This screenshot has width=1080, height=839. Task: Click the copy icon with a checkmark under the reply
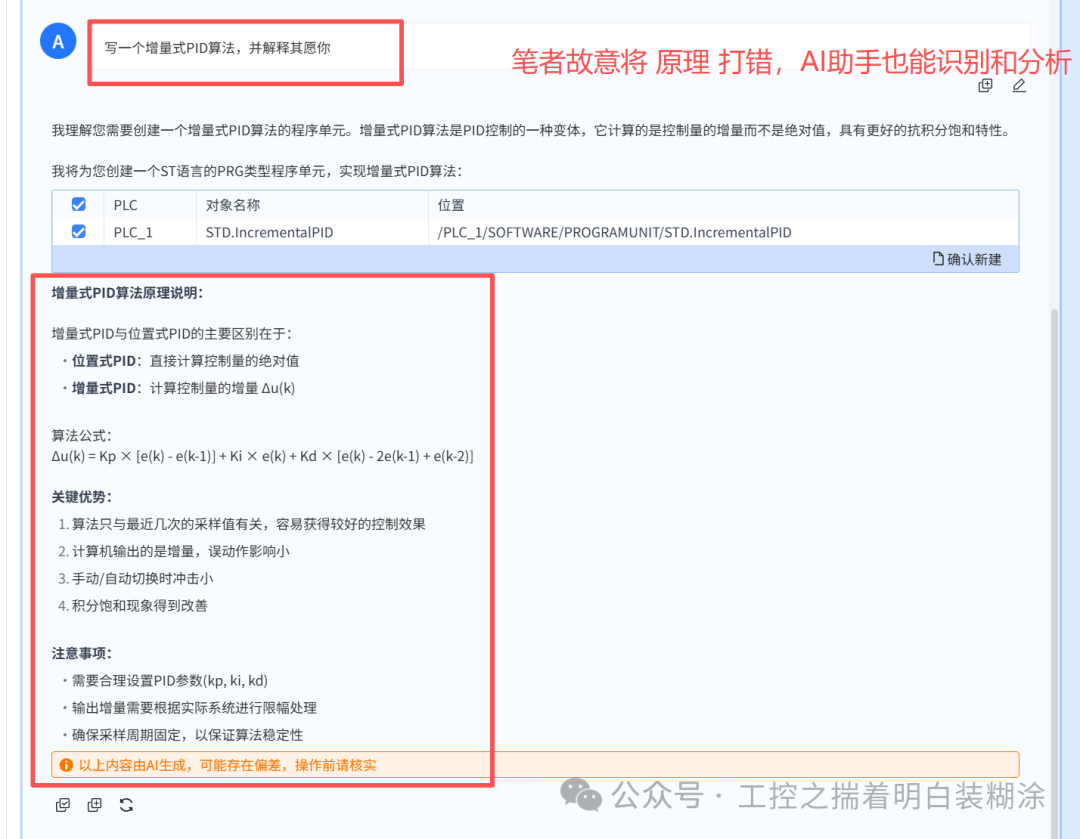point(63,805)
